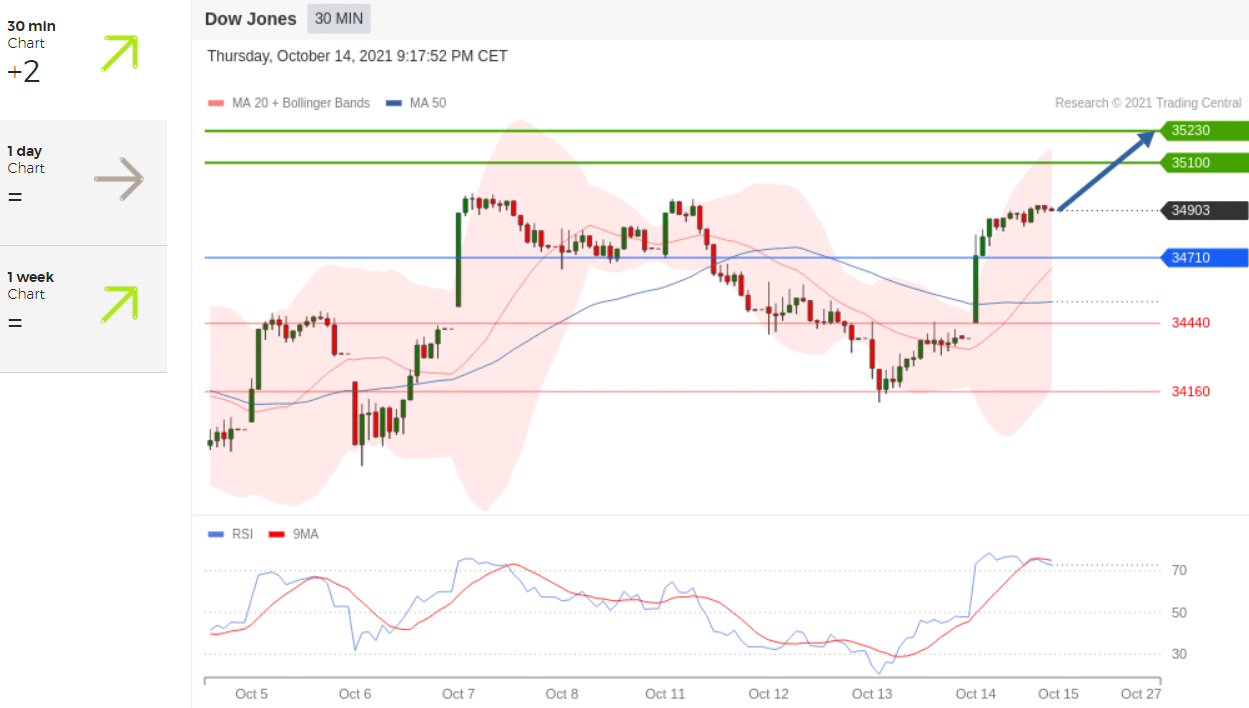Click the 35230 resistance price label

coord(1204,130)
